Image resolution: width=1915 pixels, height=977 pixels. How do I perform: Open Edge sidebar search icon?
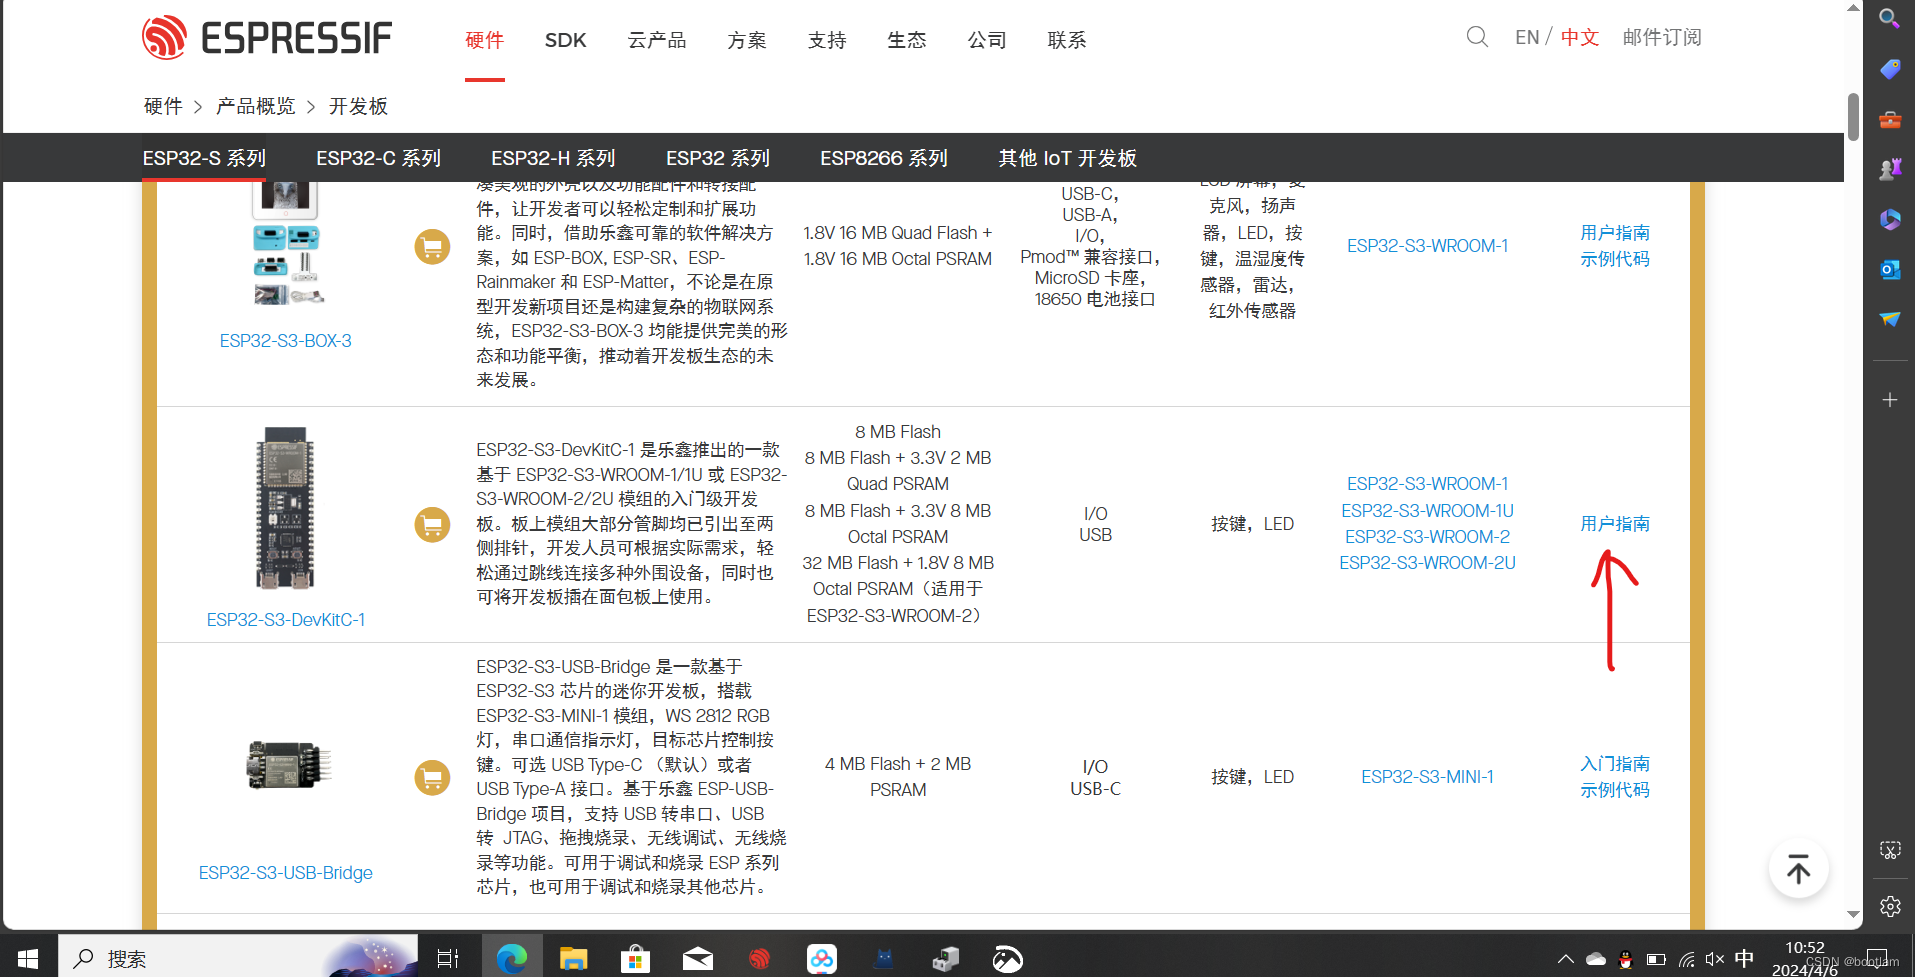(1889, 19)
